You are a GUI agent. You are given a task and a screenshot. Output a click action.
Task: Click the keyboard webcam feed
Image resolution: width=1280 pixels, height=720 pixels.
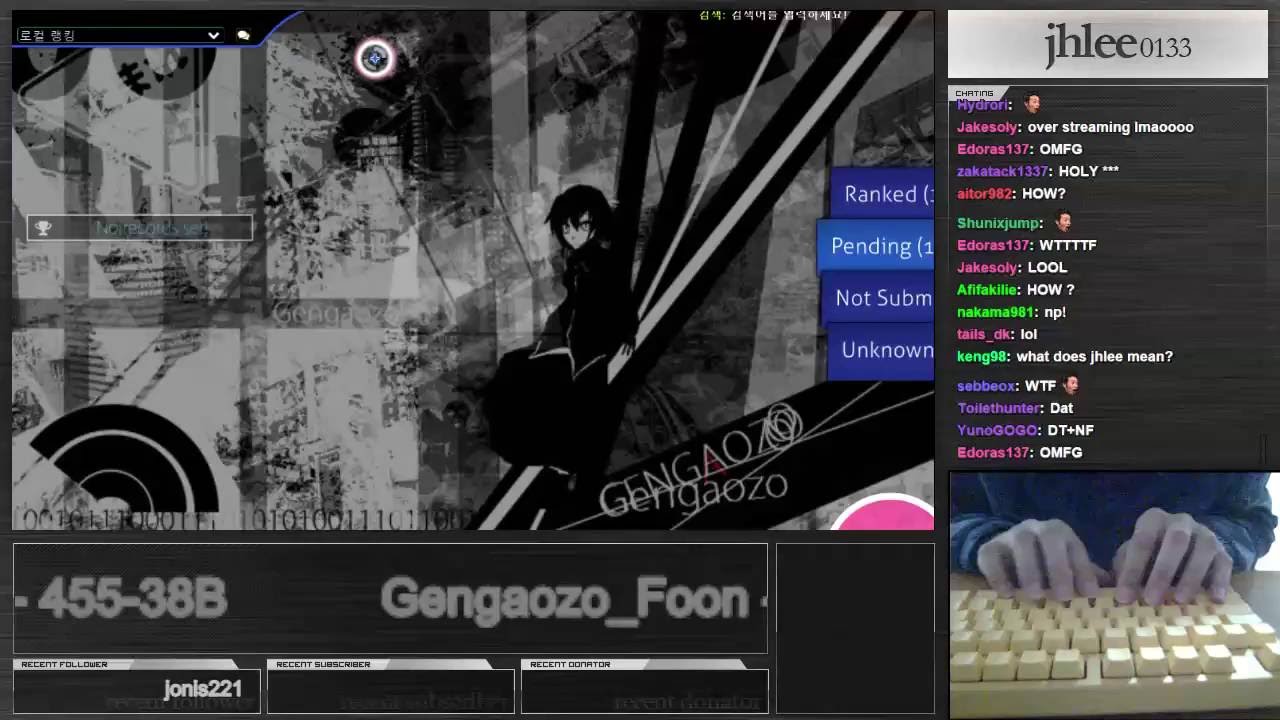pos(1113,595)
